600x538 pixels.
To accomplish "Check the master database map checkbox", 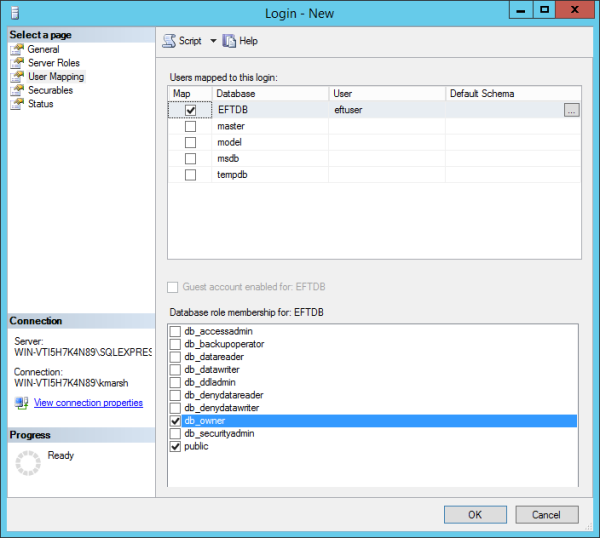I will click(x=190, y=127).
